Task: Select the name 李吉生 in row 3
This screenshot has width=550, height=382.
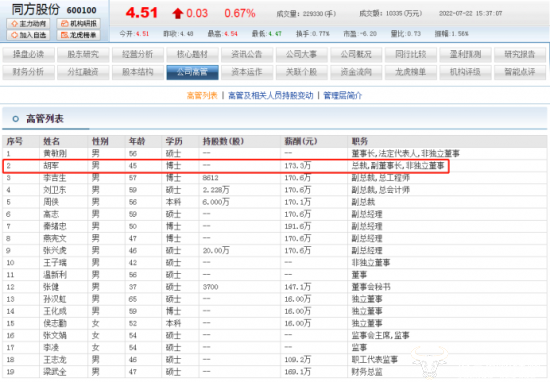Action: click(55, 178)
